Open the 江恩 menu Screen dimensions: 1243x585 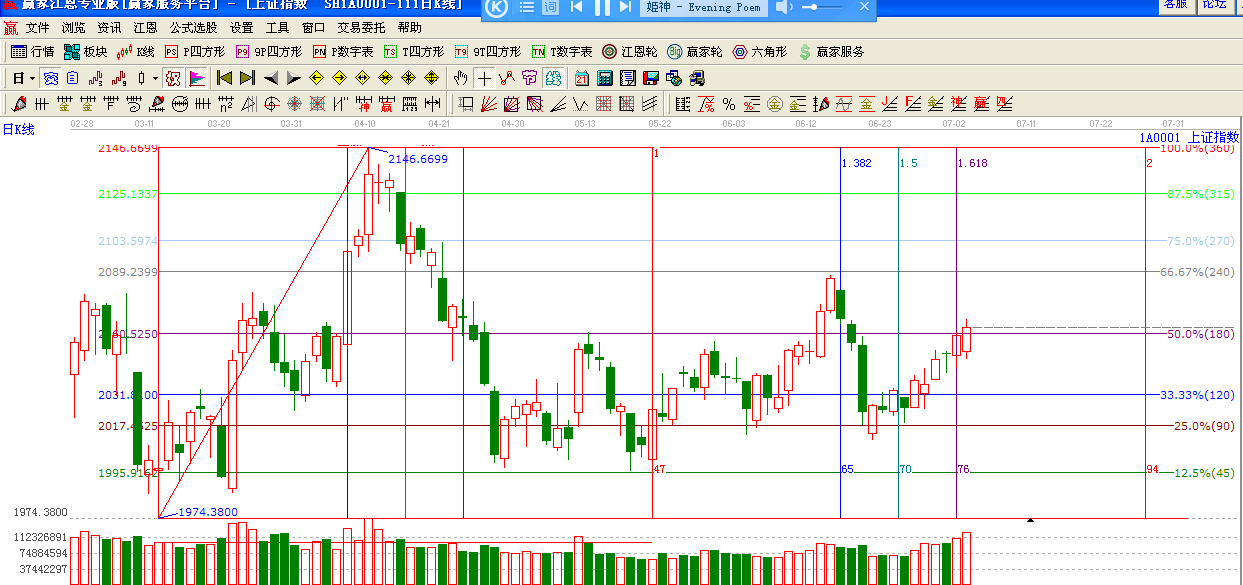click(x=145, y=28)
